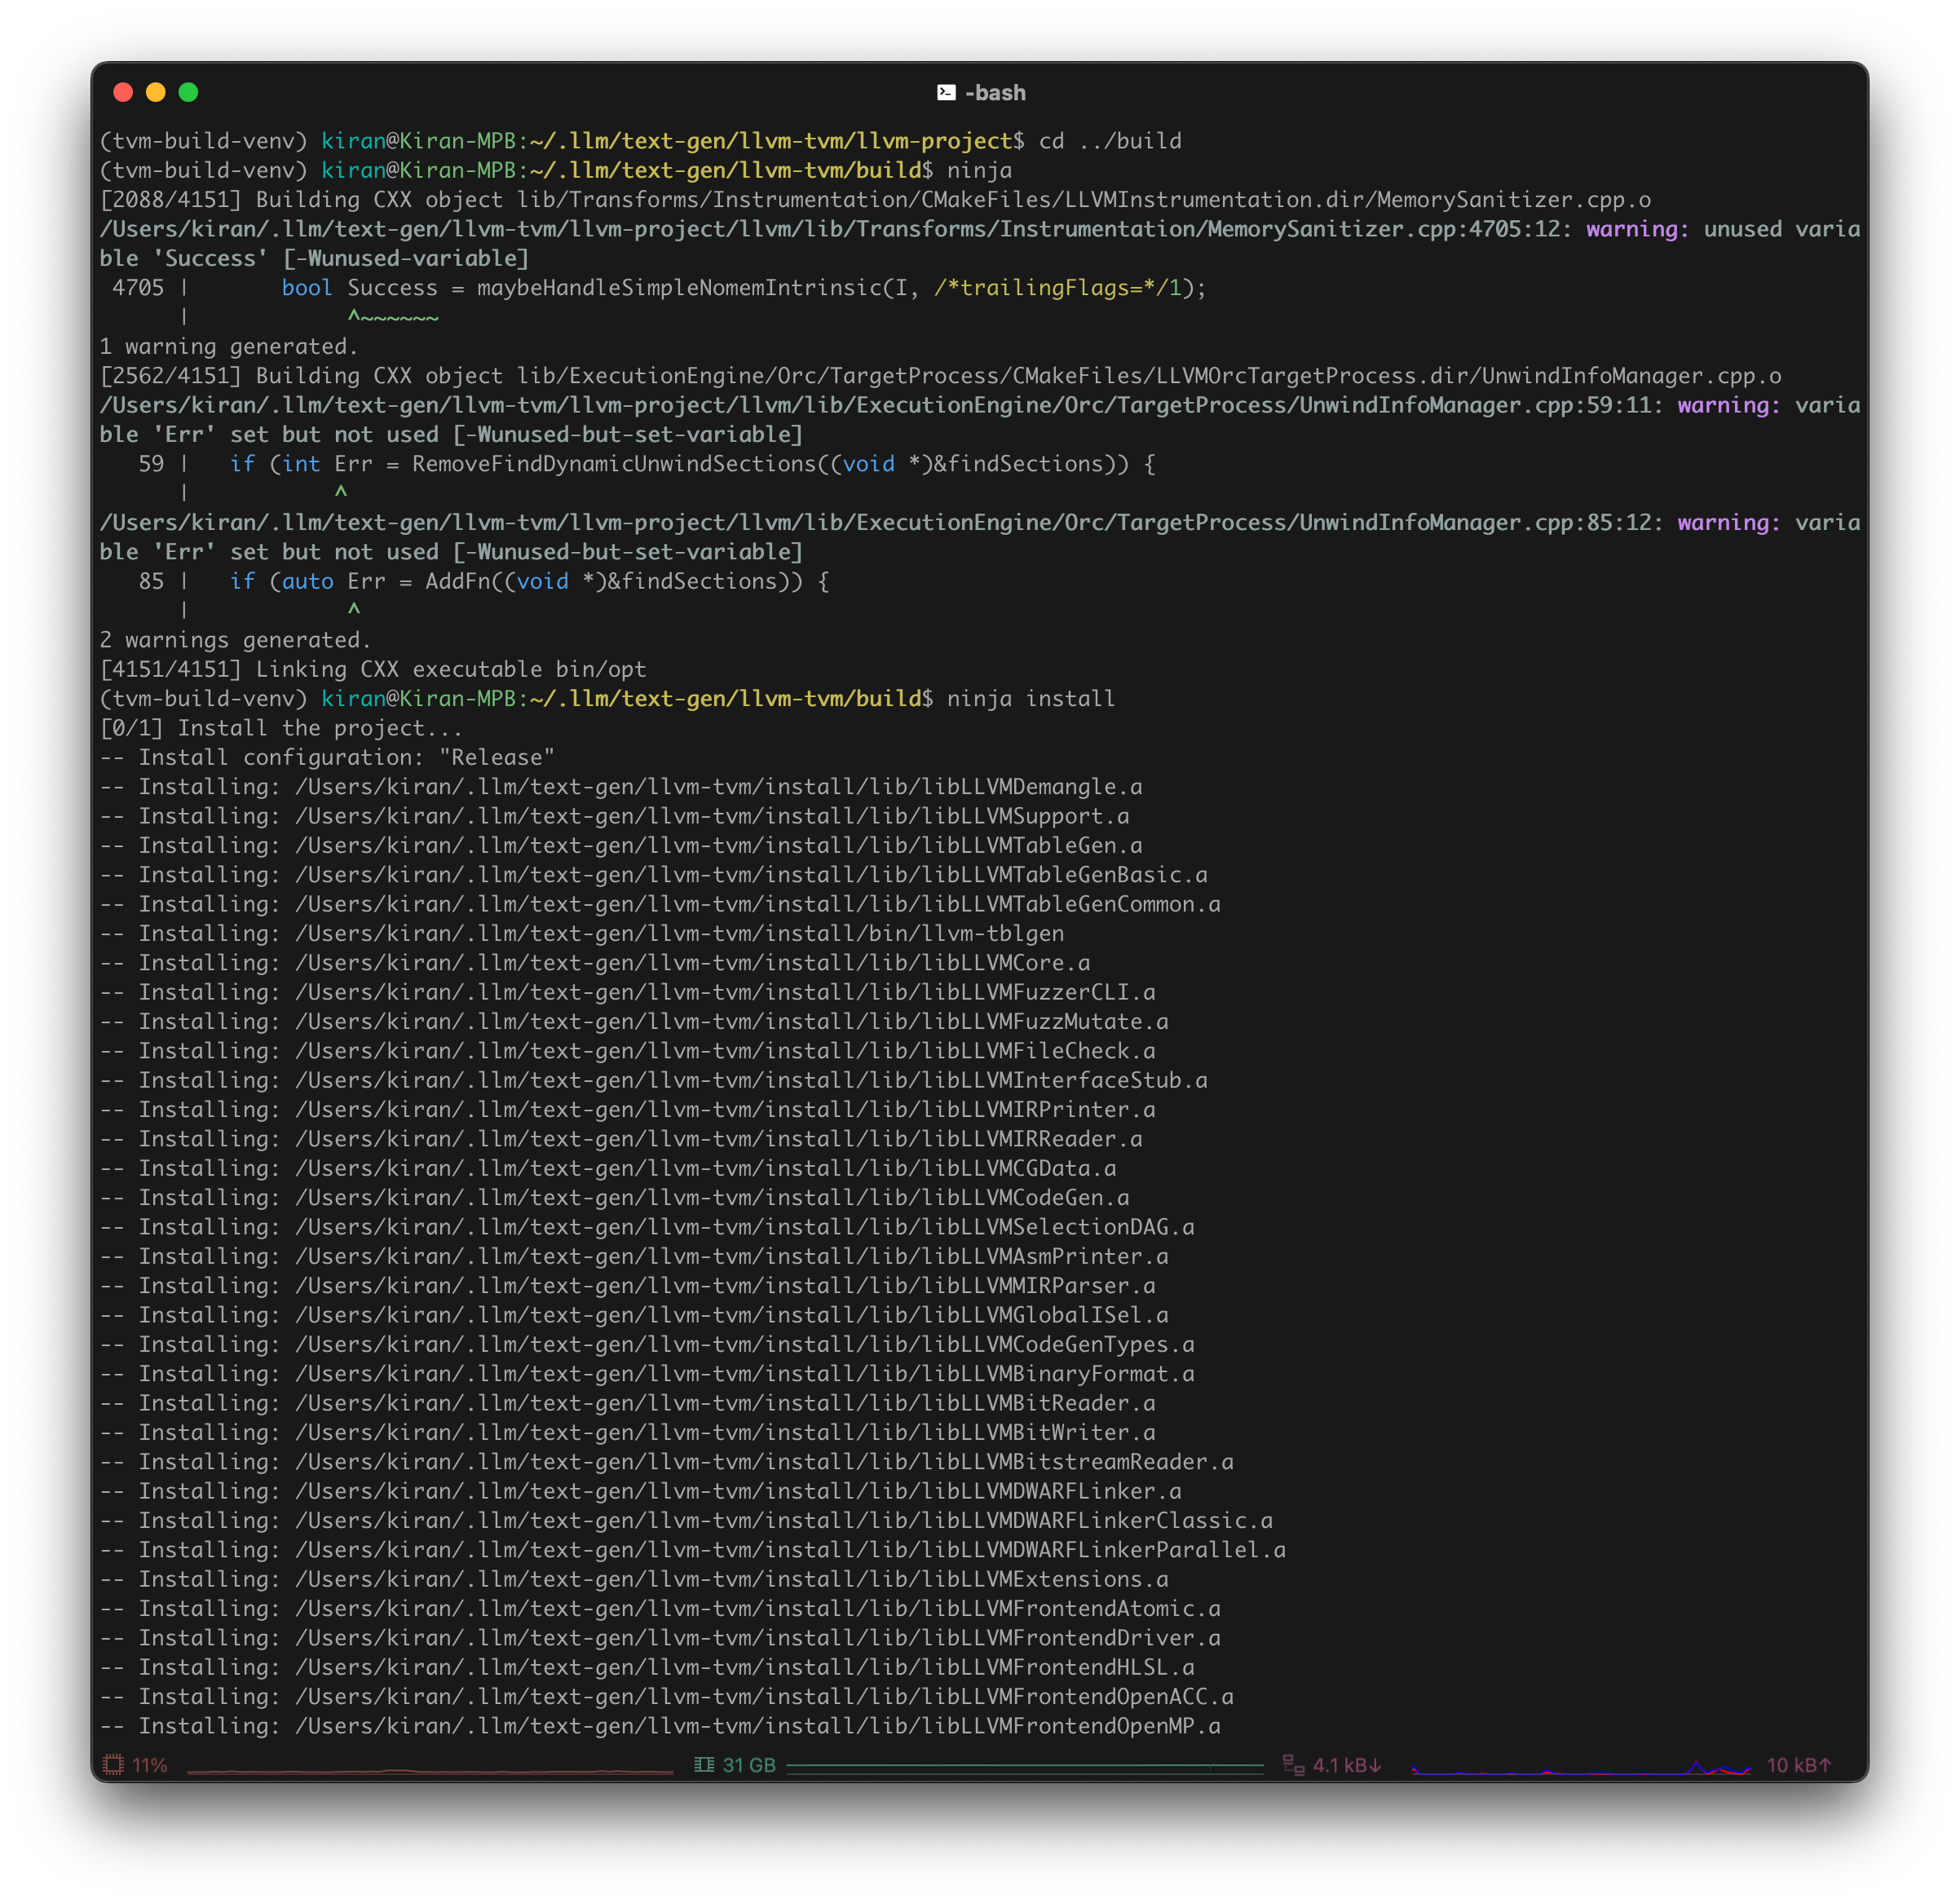Click the libLLVMSupport.a install line
The image size is (1960, 1903).
point(614,817)
